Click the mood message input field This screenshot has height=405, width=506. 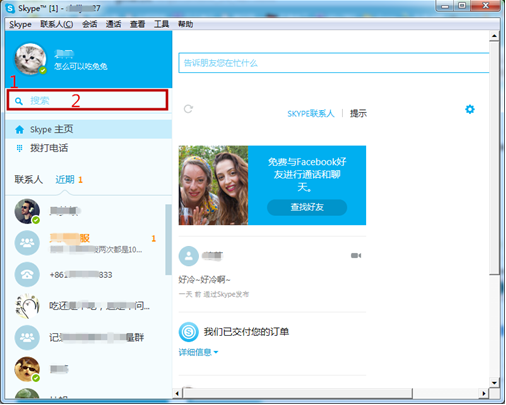pyautogui.click(x=334, y=63)
